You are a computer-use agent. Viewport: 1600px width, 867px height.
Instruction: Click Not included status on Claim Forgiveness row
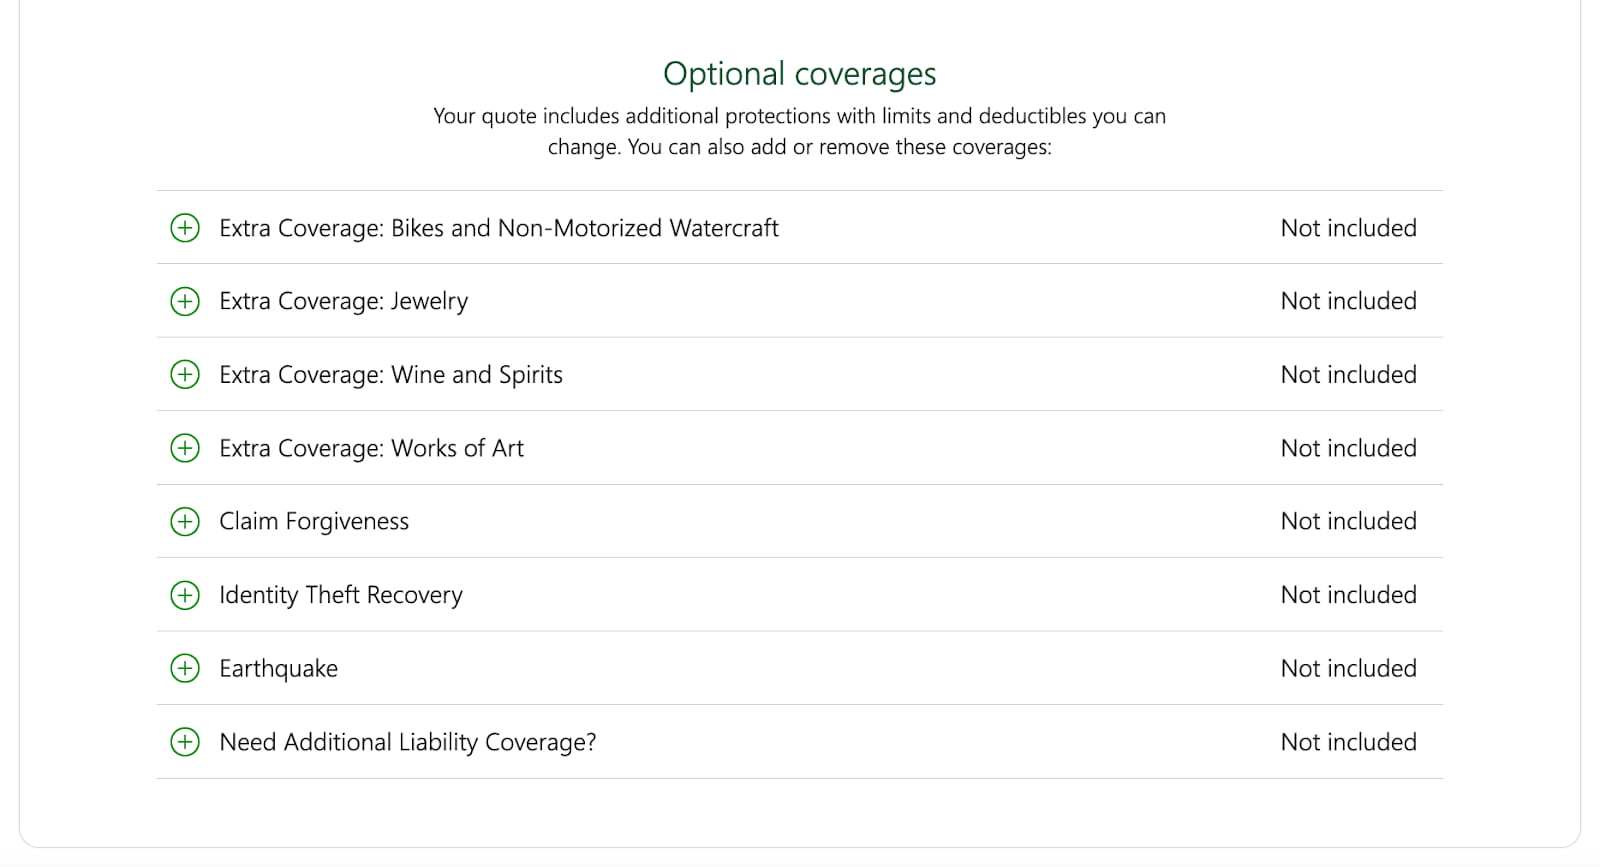(1348, 521)
